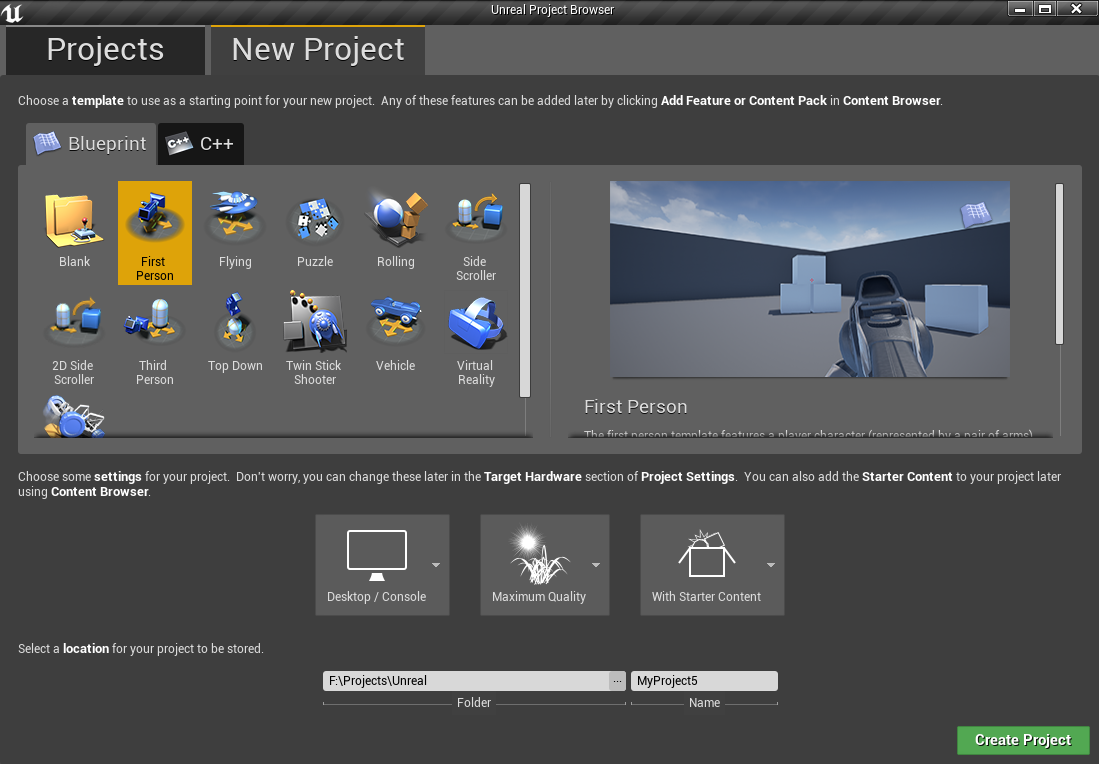Click the project Name field MyProject5
The image size is (1099, 764).
704,681
